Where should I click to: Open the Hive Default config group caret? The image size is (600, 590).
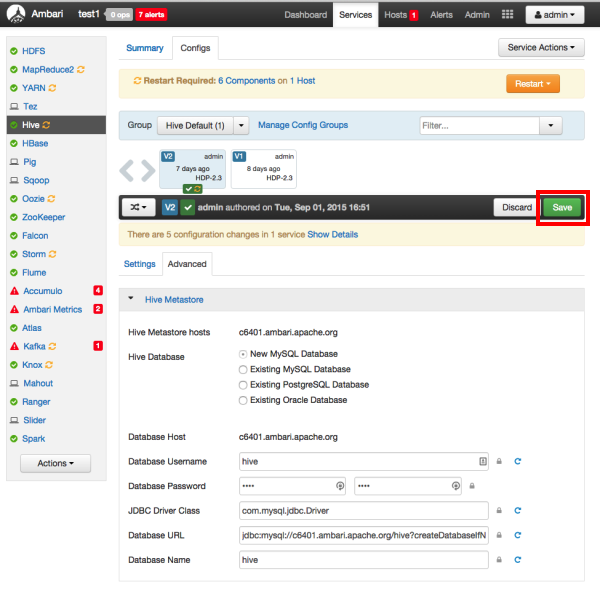tap(241, 125)
